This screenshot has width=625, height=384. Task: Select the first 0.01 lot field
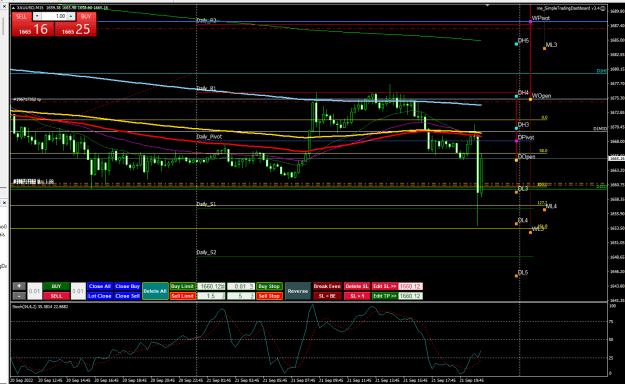(35, 291)
